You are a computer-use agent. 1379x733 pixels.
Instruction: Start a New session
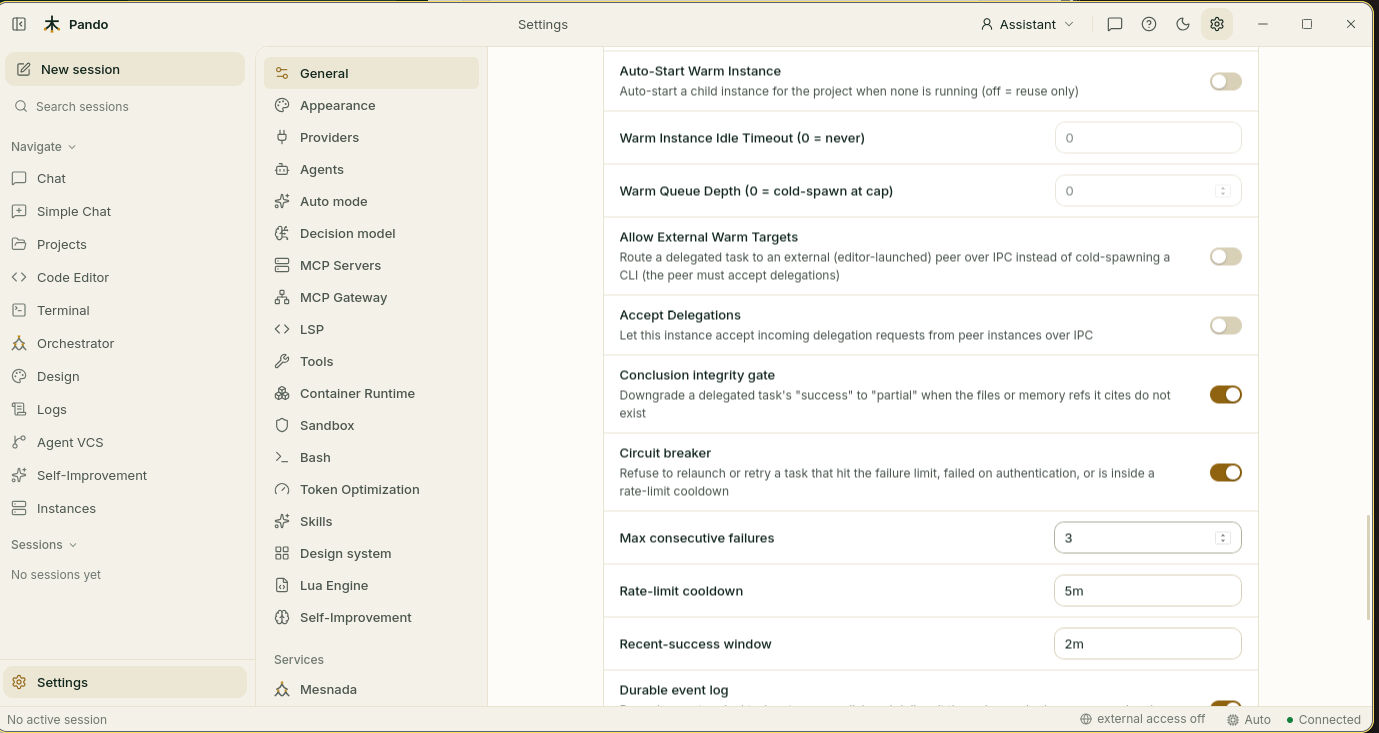click(125, 69)
